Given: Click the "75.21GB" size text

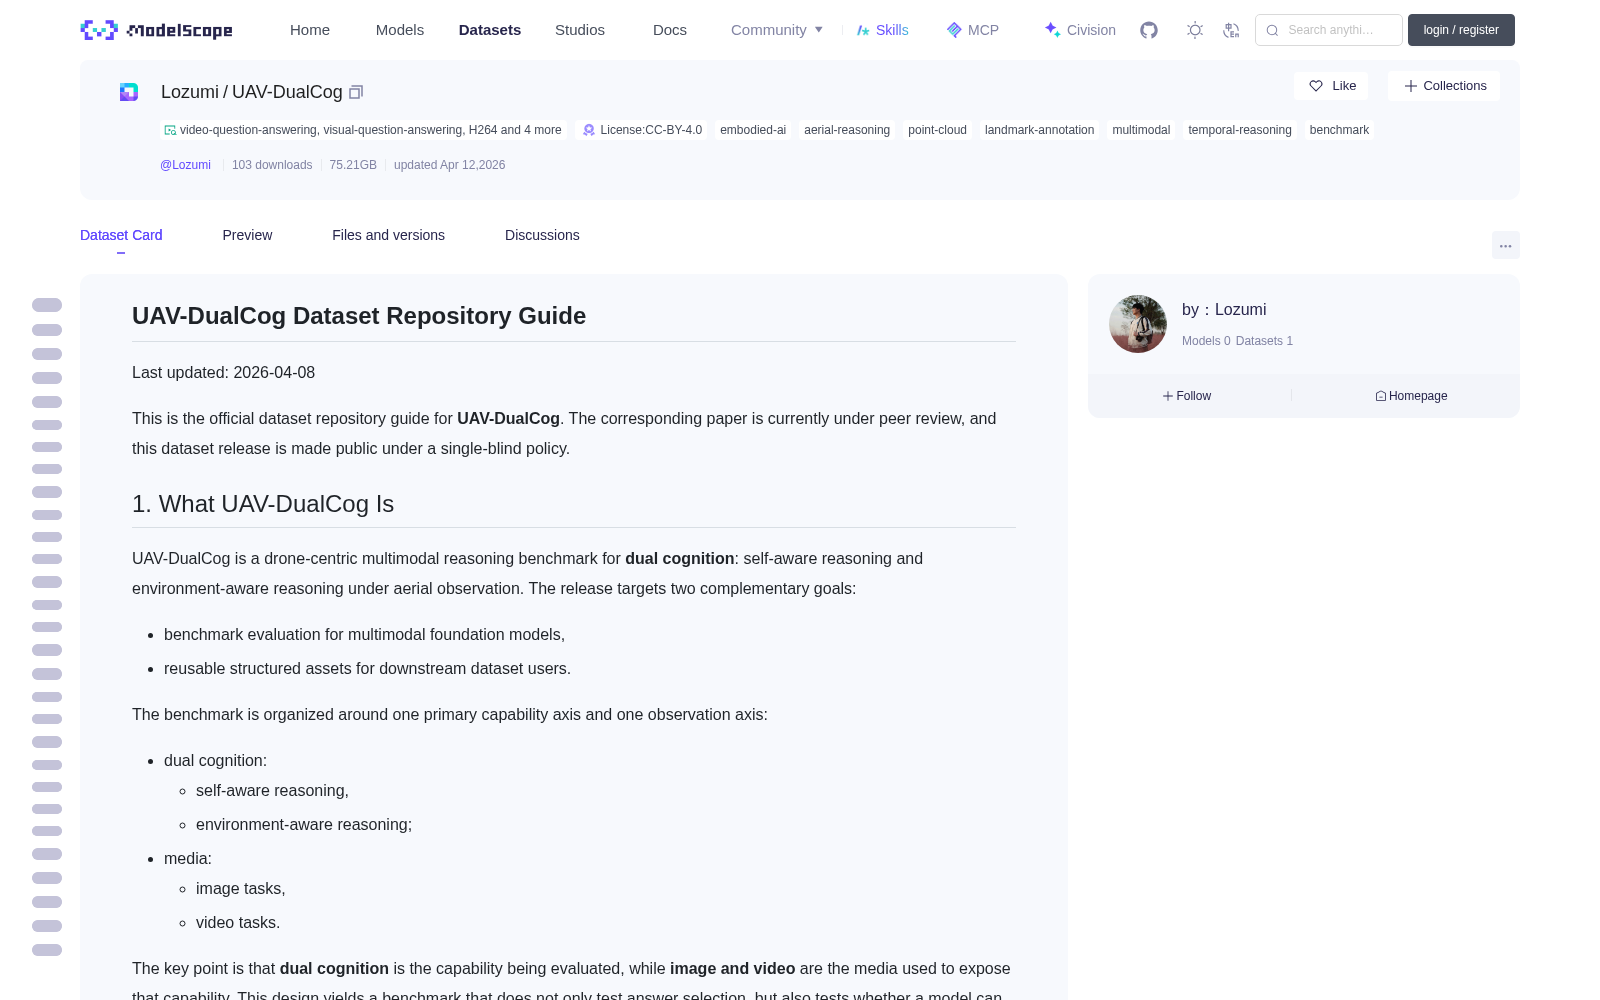Looking at the screenshot, I should [x=353, y=165].
